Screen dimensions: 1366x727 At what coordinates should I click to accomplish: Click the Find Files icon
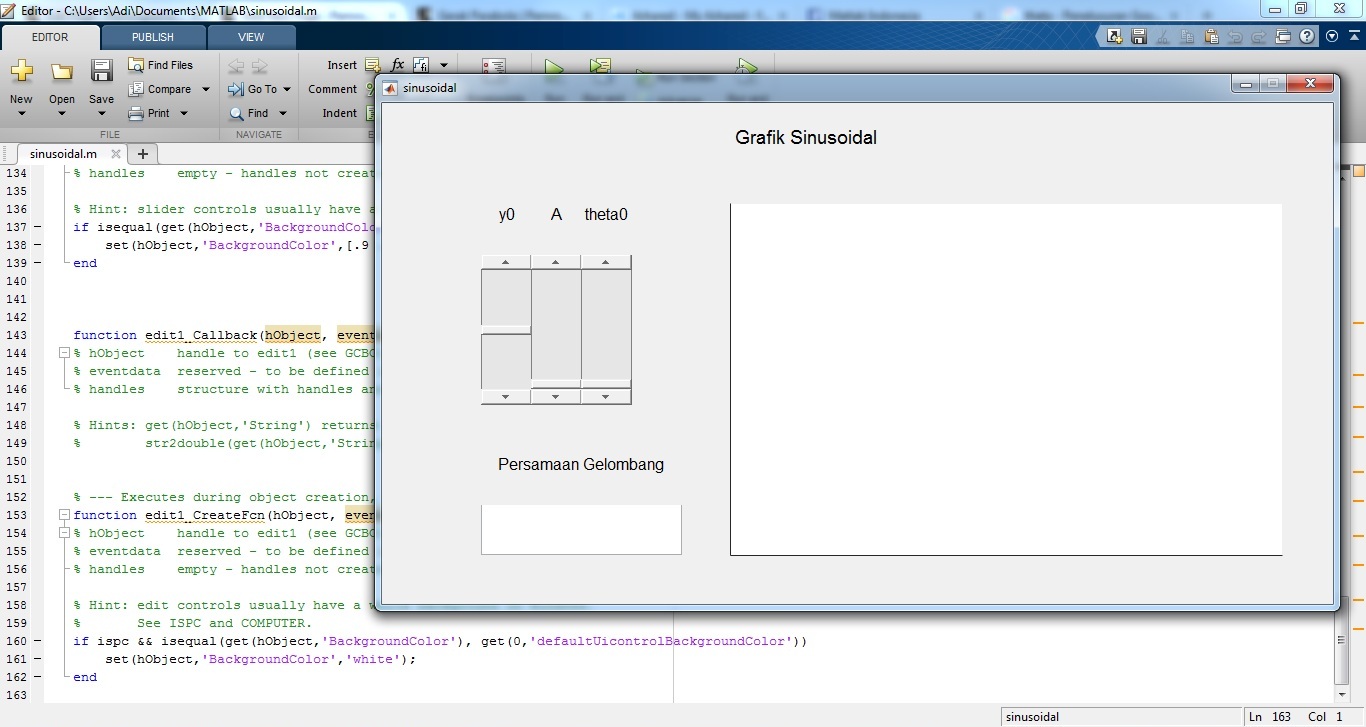tap(137, 65)
